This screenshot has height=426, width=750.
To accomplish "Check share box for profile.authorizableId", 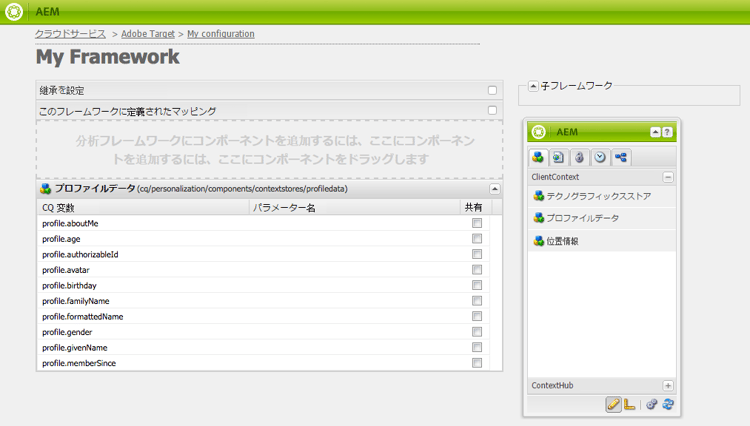I will coord(477,254).
